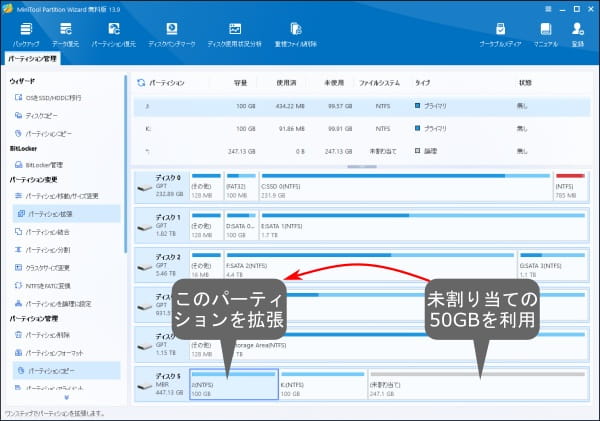Select the J: partition row in table
The width and height of the screenshot is (600, 421).
(x=362, y=106)
